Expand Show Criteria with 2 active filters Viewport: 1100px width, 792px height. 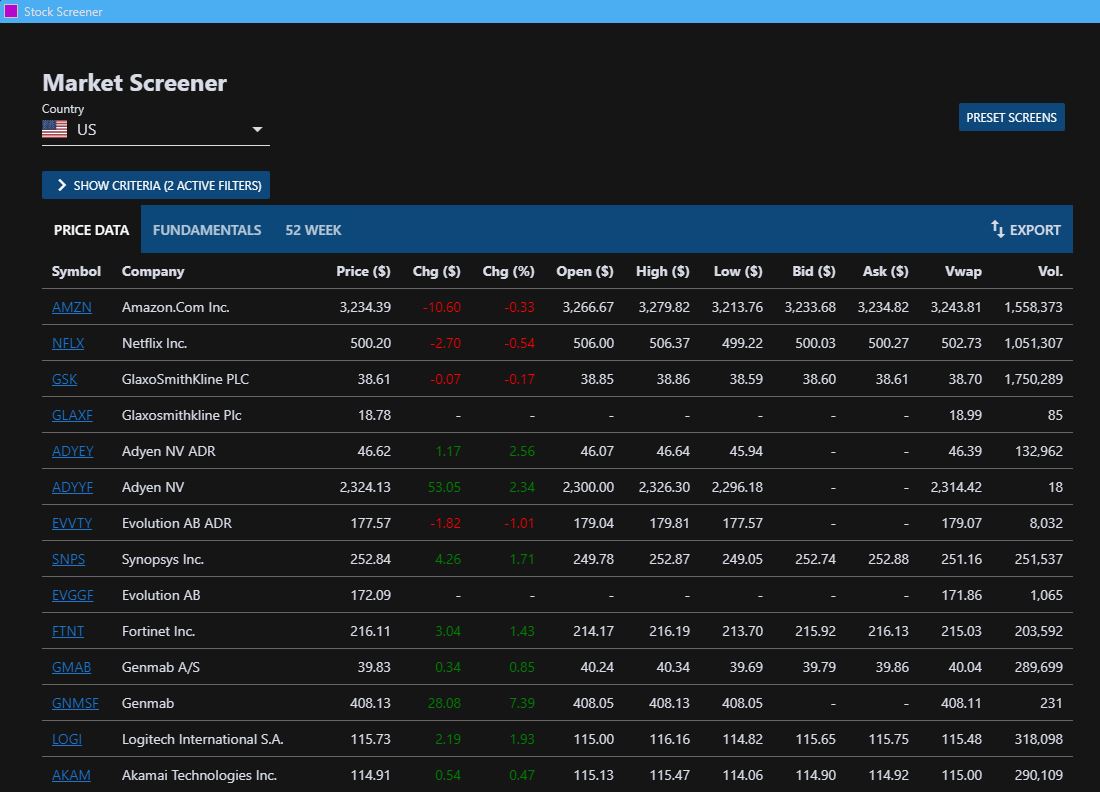156,185
